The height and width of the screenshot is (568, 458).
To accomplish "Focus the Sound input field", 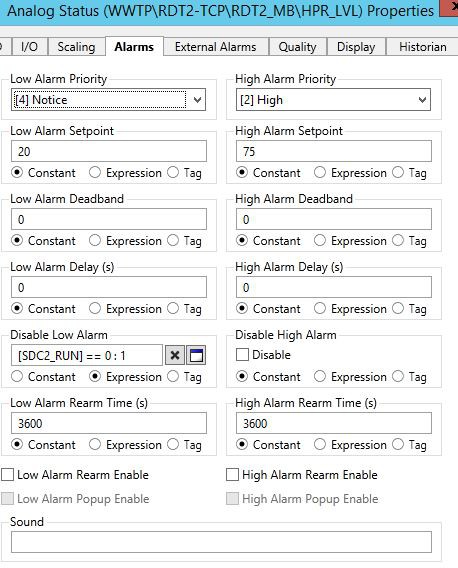I will pyautogui.click(x=221, y=542).
